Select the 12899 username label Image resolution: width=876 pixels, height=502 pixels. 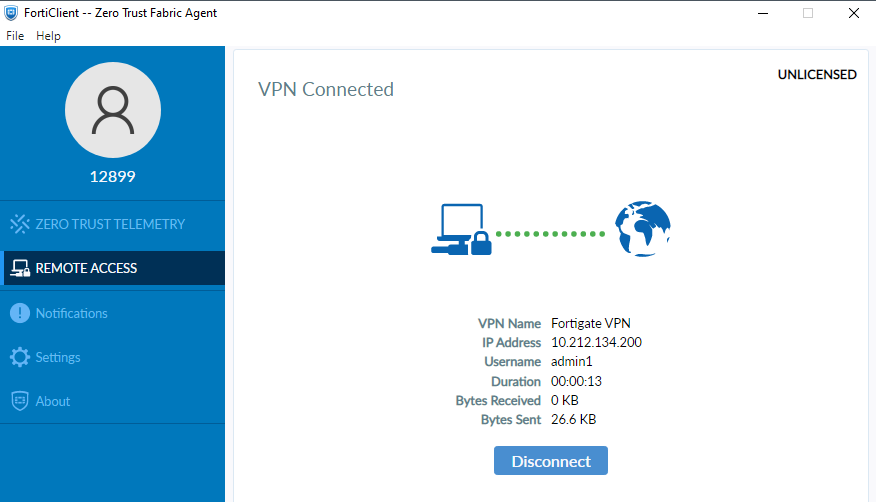point(113,176)
